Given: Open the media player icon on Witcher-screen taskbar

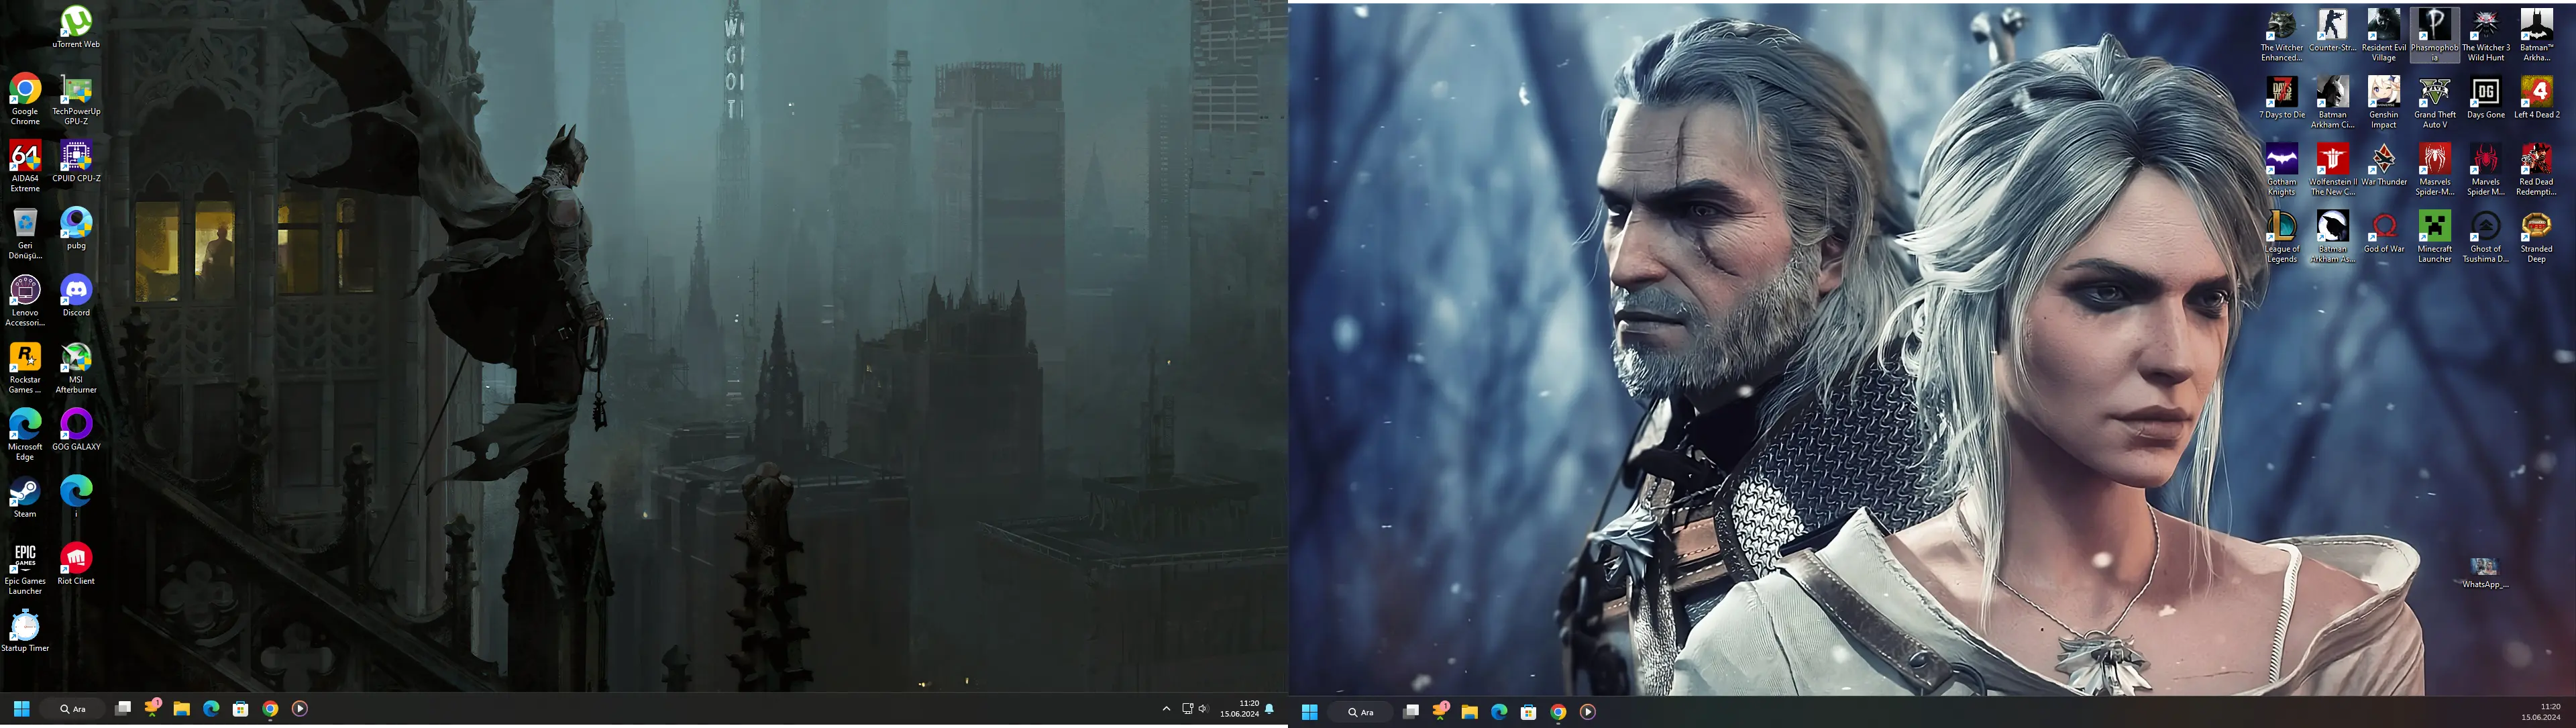Looking at the screenshot, I should point(1588,712).
